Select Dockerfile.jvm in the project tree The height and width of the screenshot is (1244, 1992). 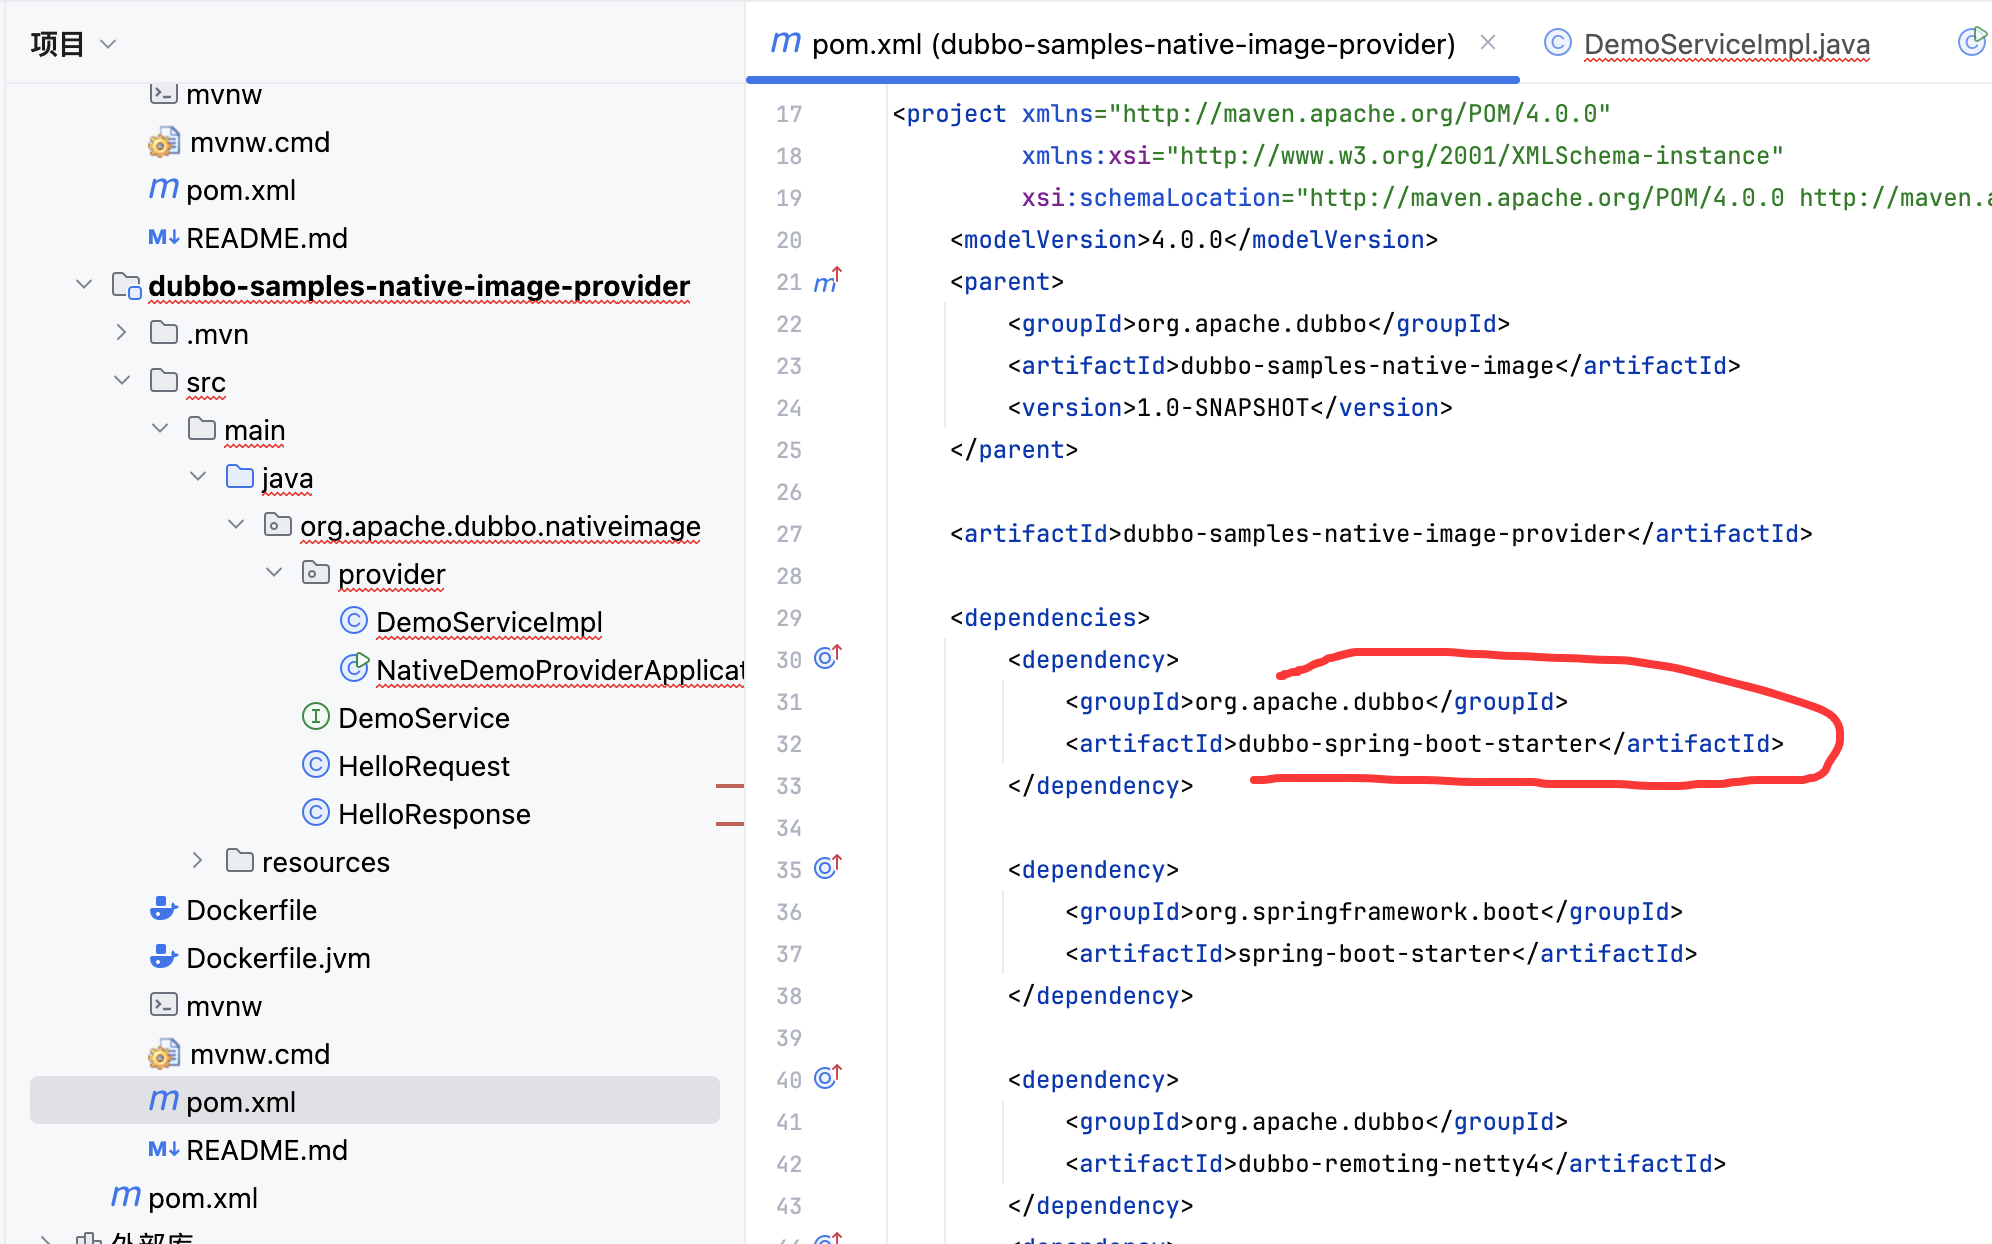tap(278, 958)
